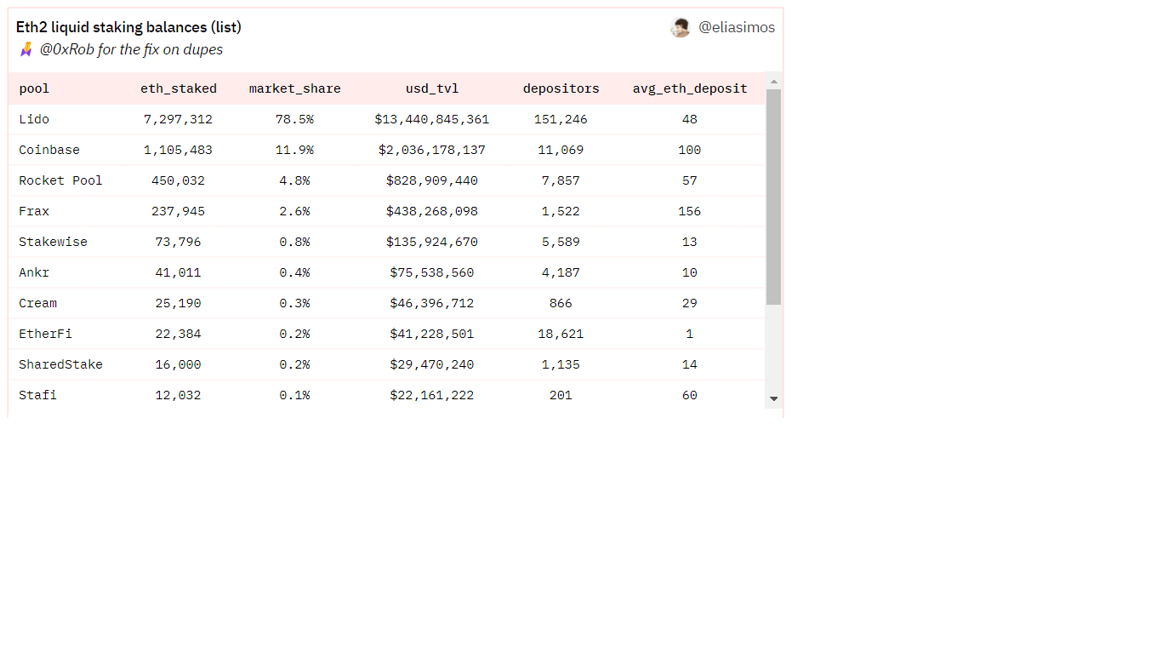Sort by the usd_tvl column header

[432, 89]
